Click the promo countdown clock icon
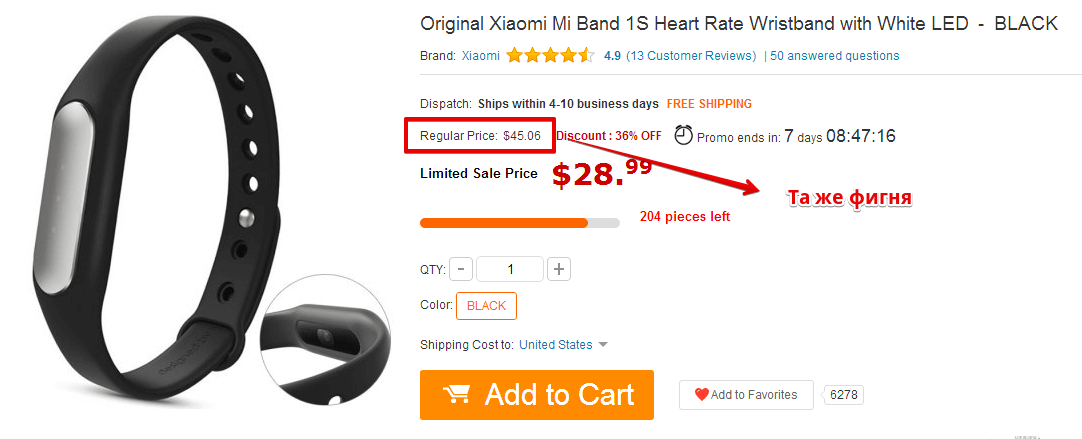 point(684,135)
